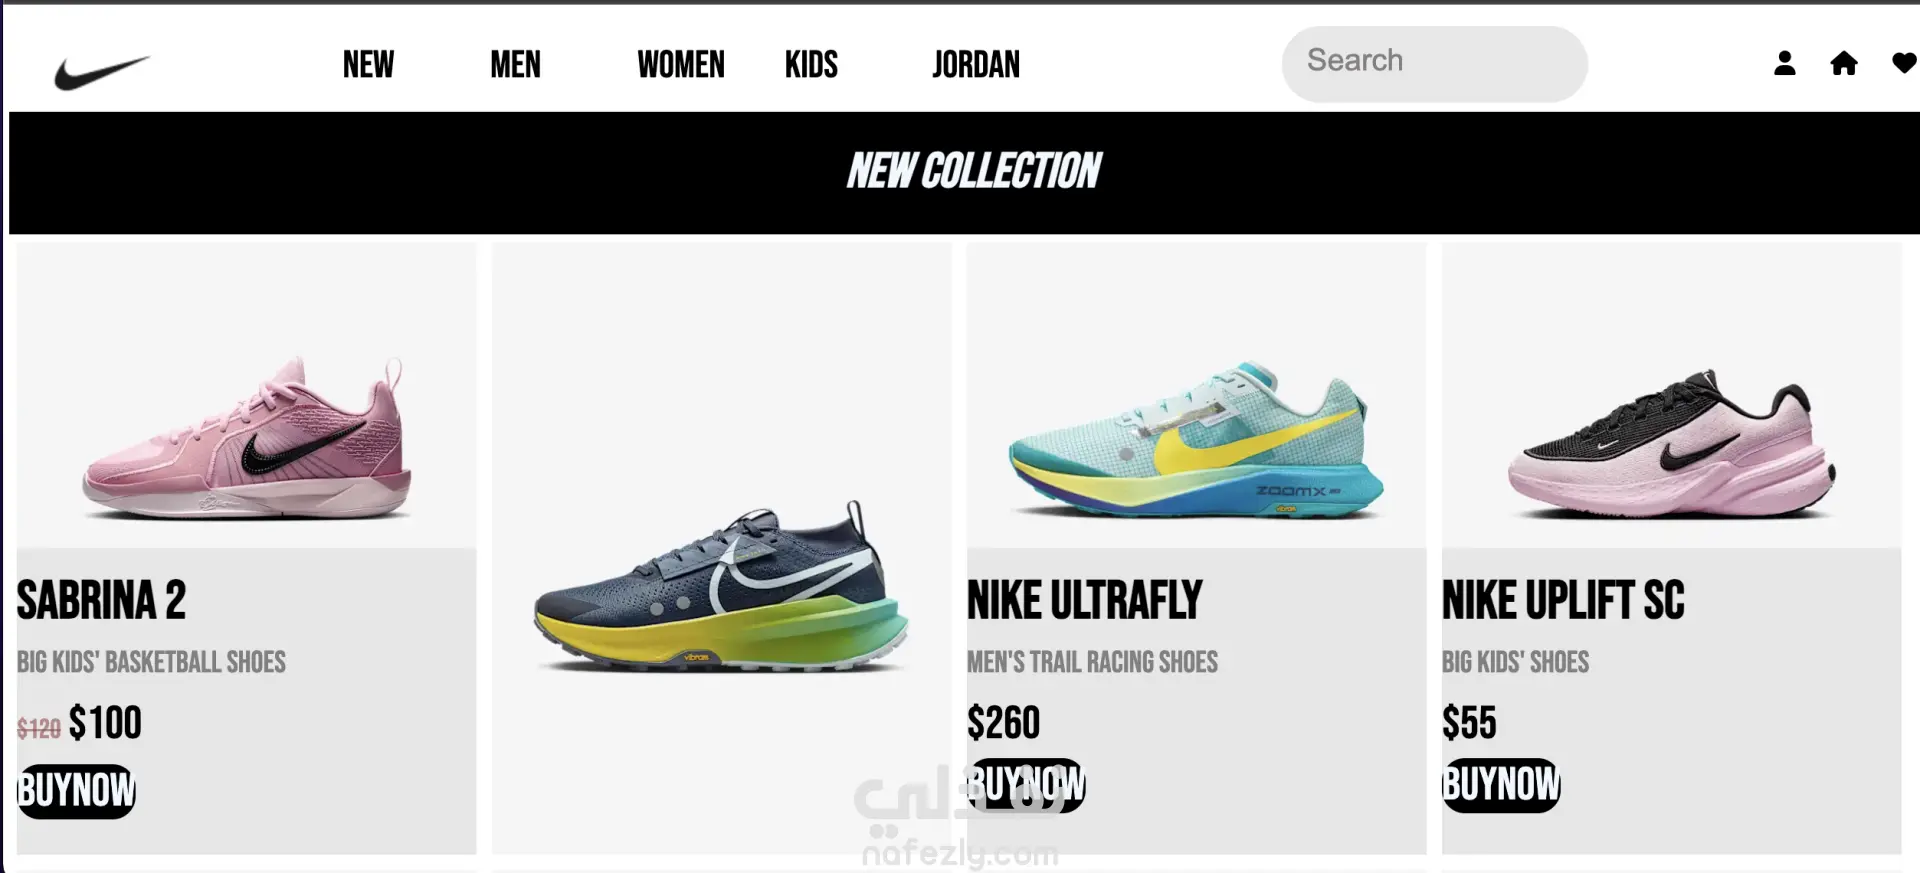Select the MEN navigation item
The width and height of the screenshot is (1920, 873).
[515, 65]
